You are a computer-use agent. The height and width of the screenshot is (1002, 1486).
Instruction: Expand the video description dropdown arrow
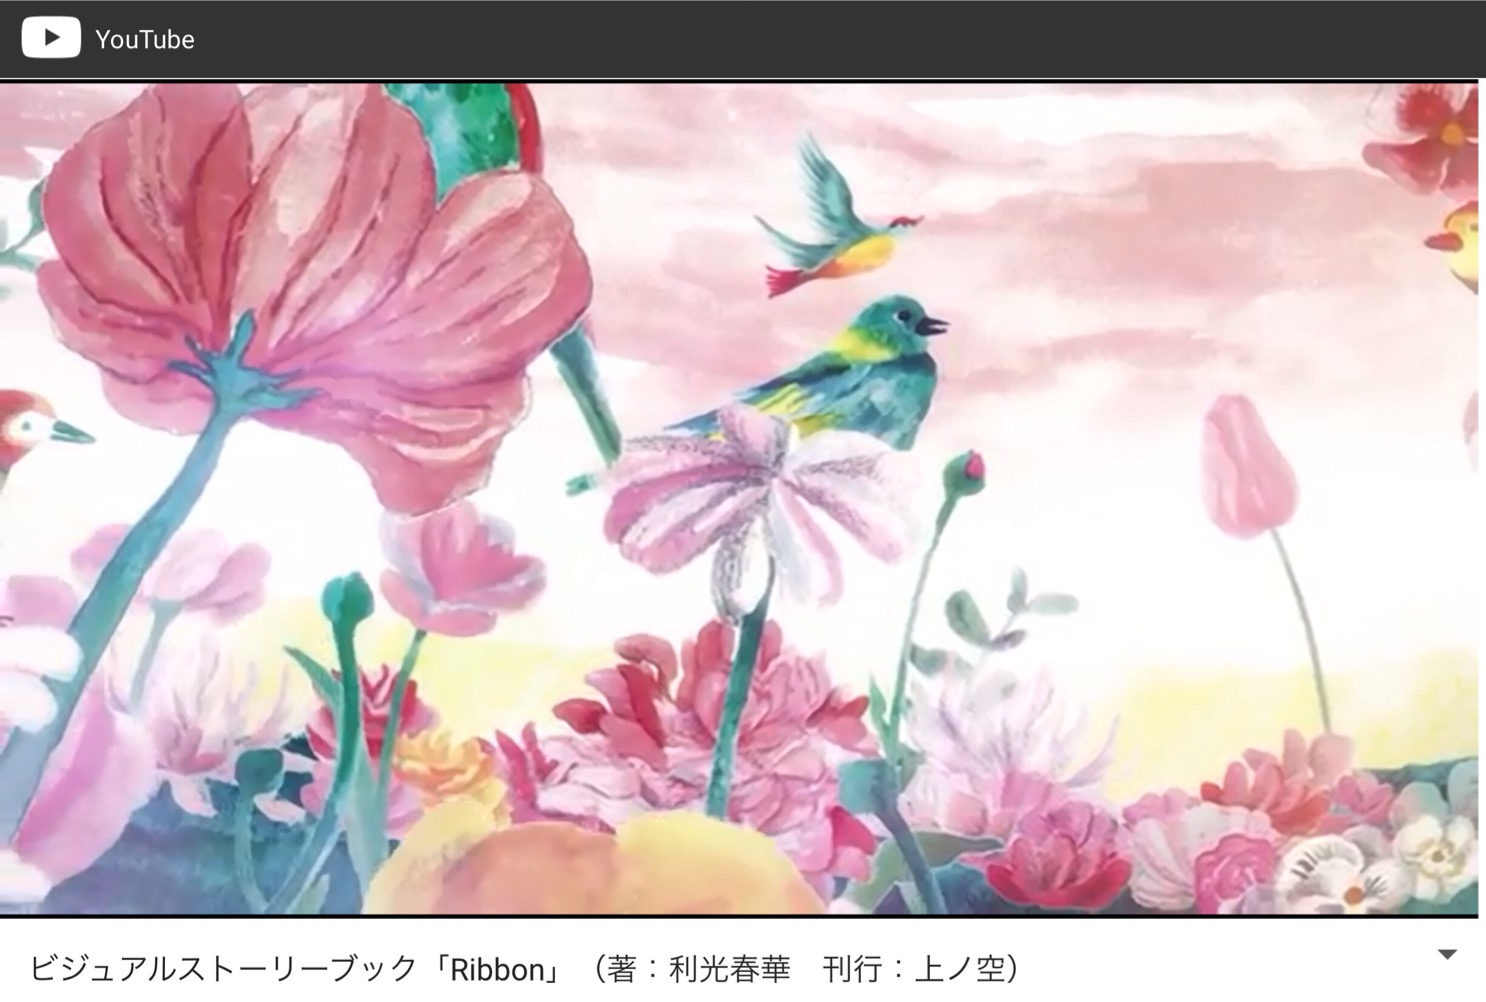tap(1447, 955)
